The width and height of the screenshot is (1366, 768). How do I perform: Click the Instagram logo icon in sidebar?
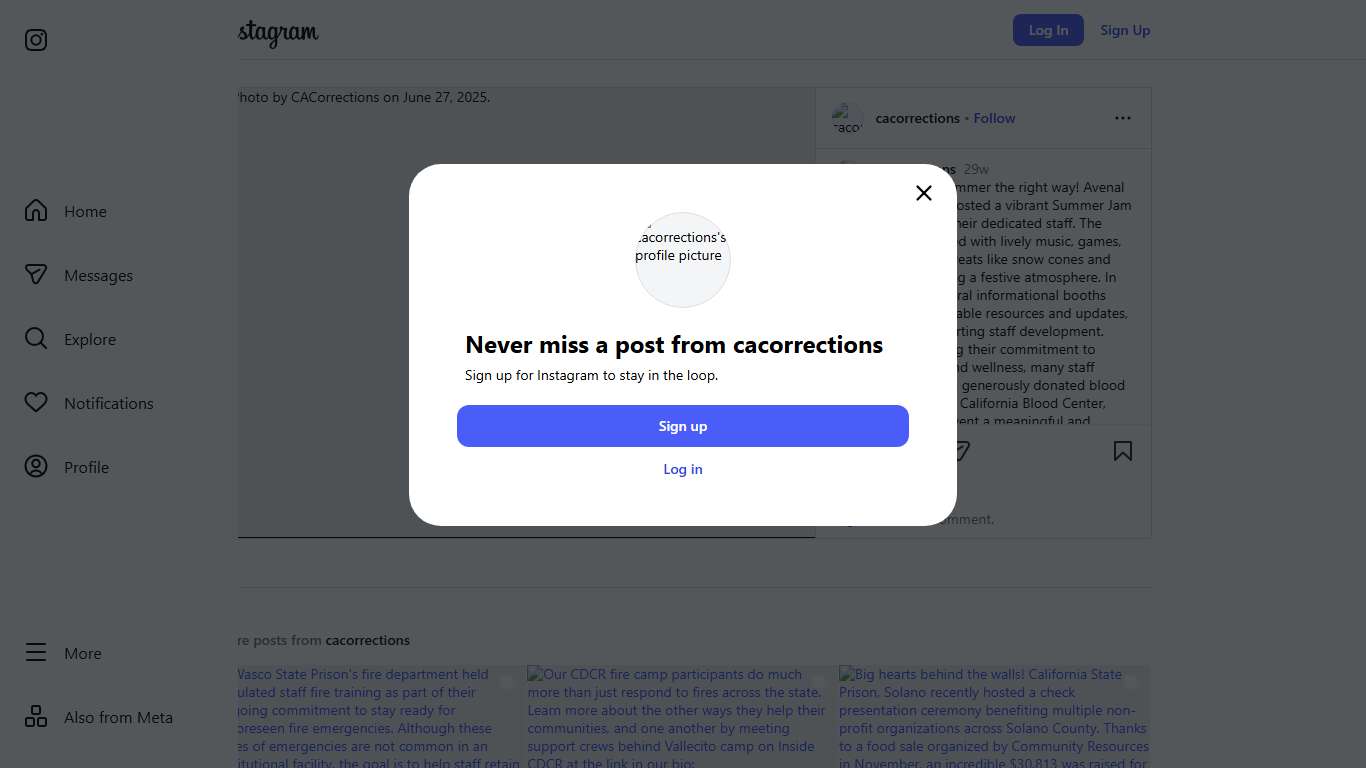click(36, 40)
